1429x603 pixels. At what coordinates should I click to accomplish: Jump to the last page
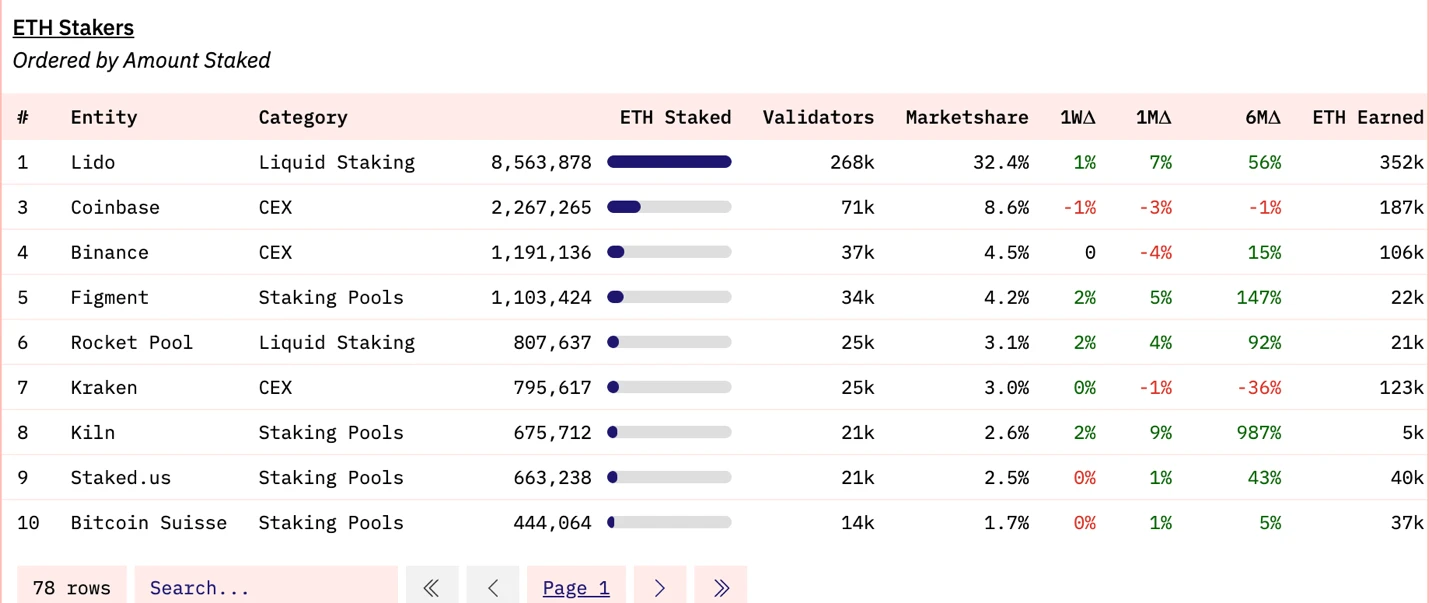(721, 588)
